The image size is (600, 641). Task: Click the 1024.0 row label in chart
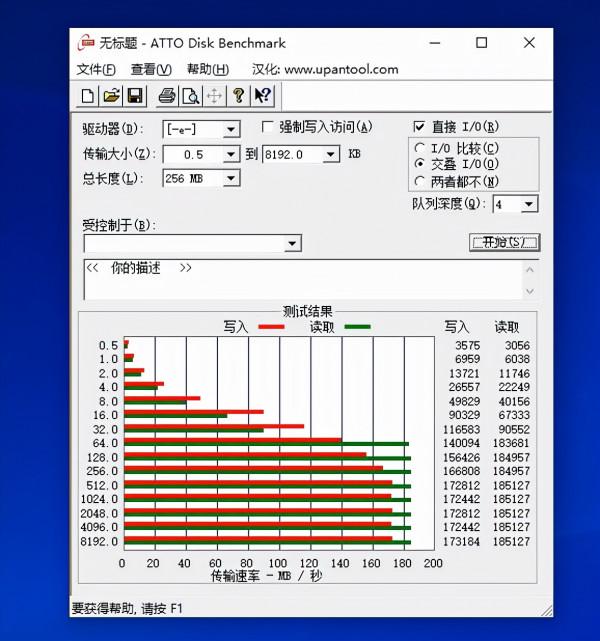(x=99, y=499)
